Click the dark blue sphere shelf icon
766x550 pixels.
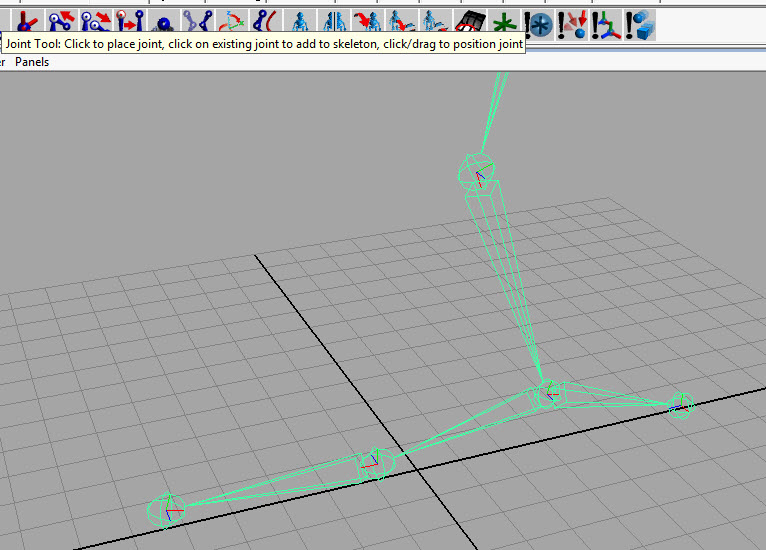[164, 23]
